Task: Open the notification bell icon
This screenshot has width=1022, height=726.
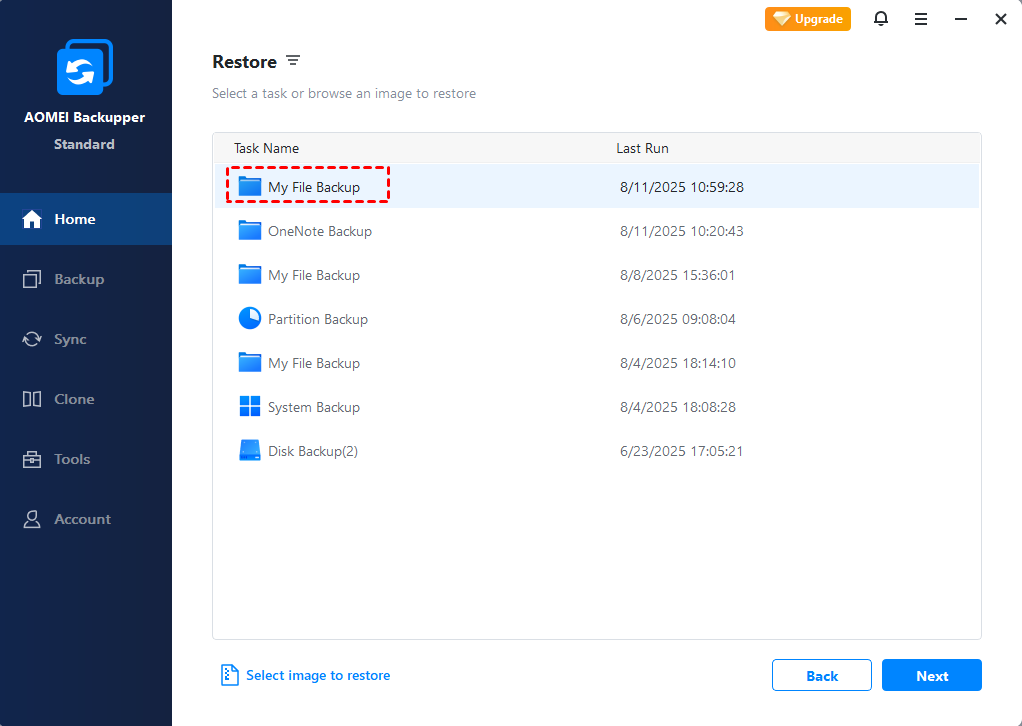Action: [881, 19]
